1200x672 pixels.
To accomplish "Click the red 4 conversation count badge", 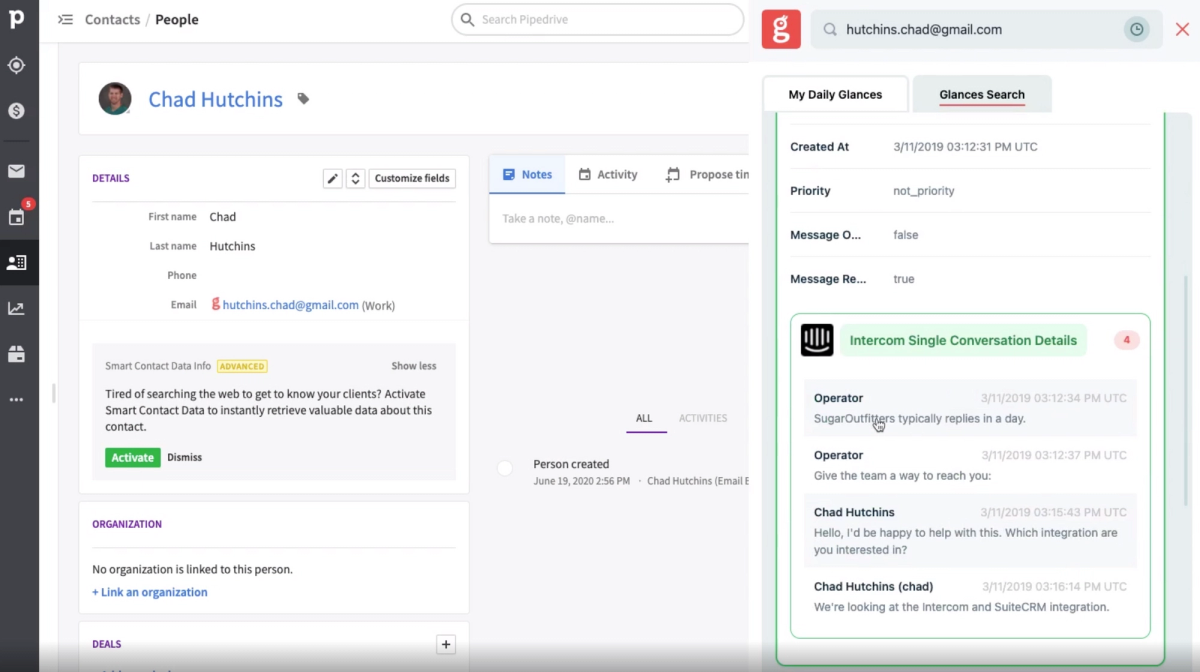I will click(x=1127, y=340).
